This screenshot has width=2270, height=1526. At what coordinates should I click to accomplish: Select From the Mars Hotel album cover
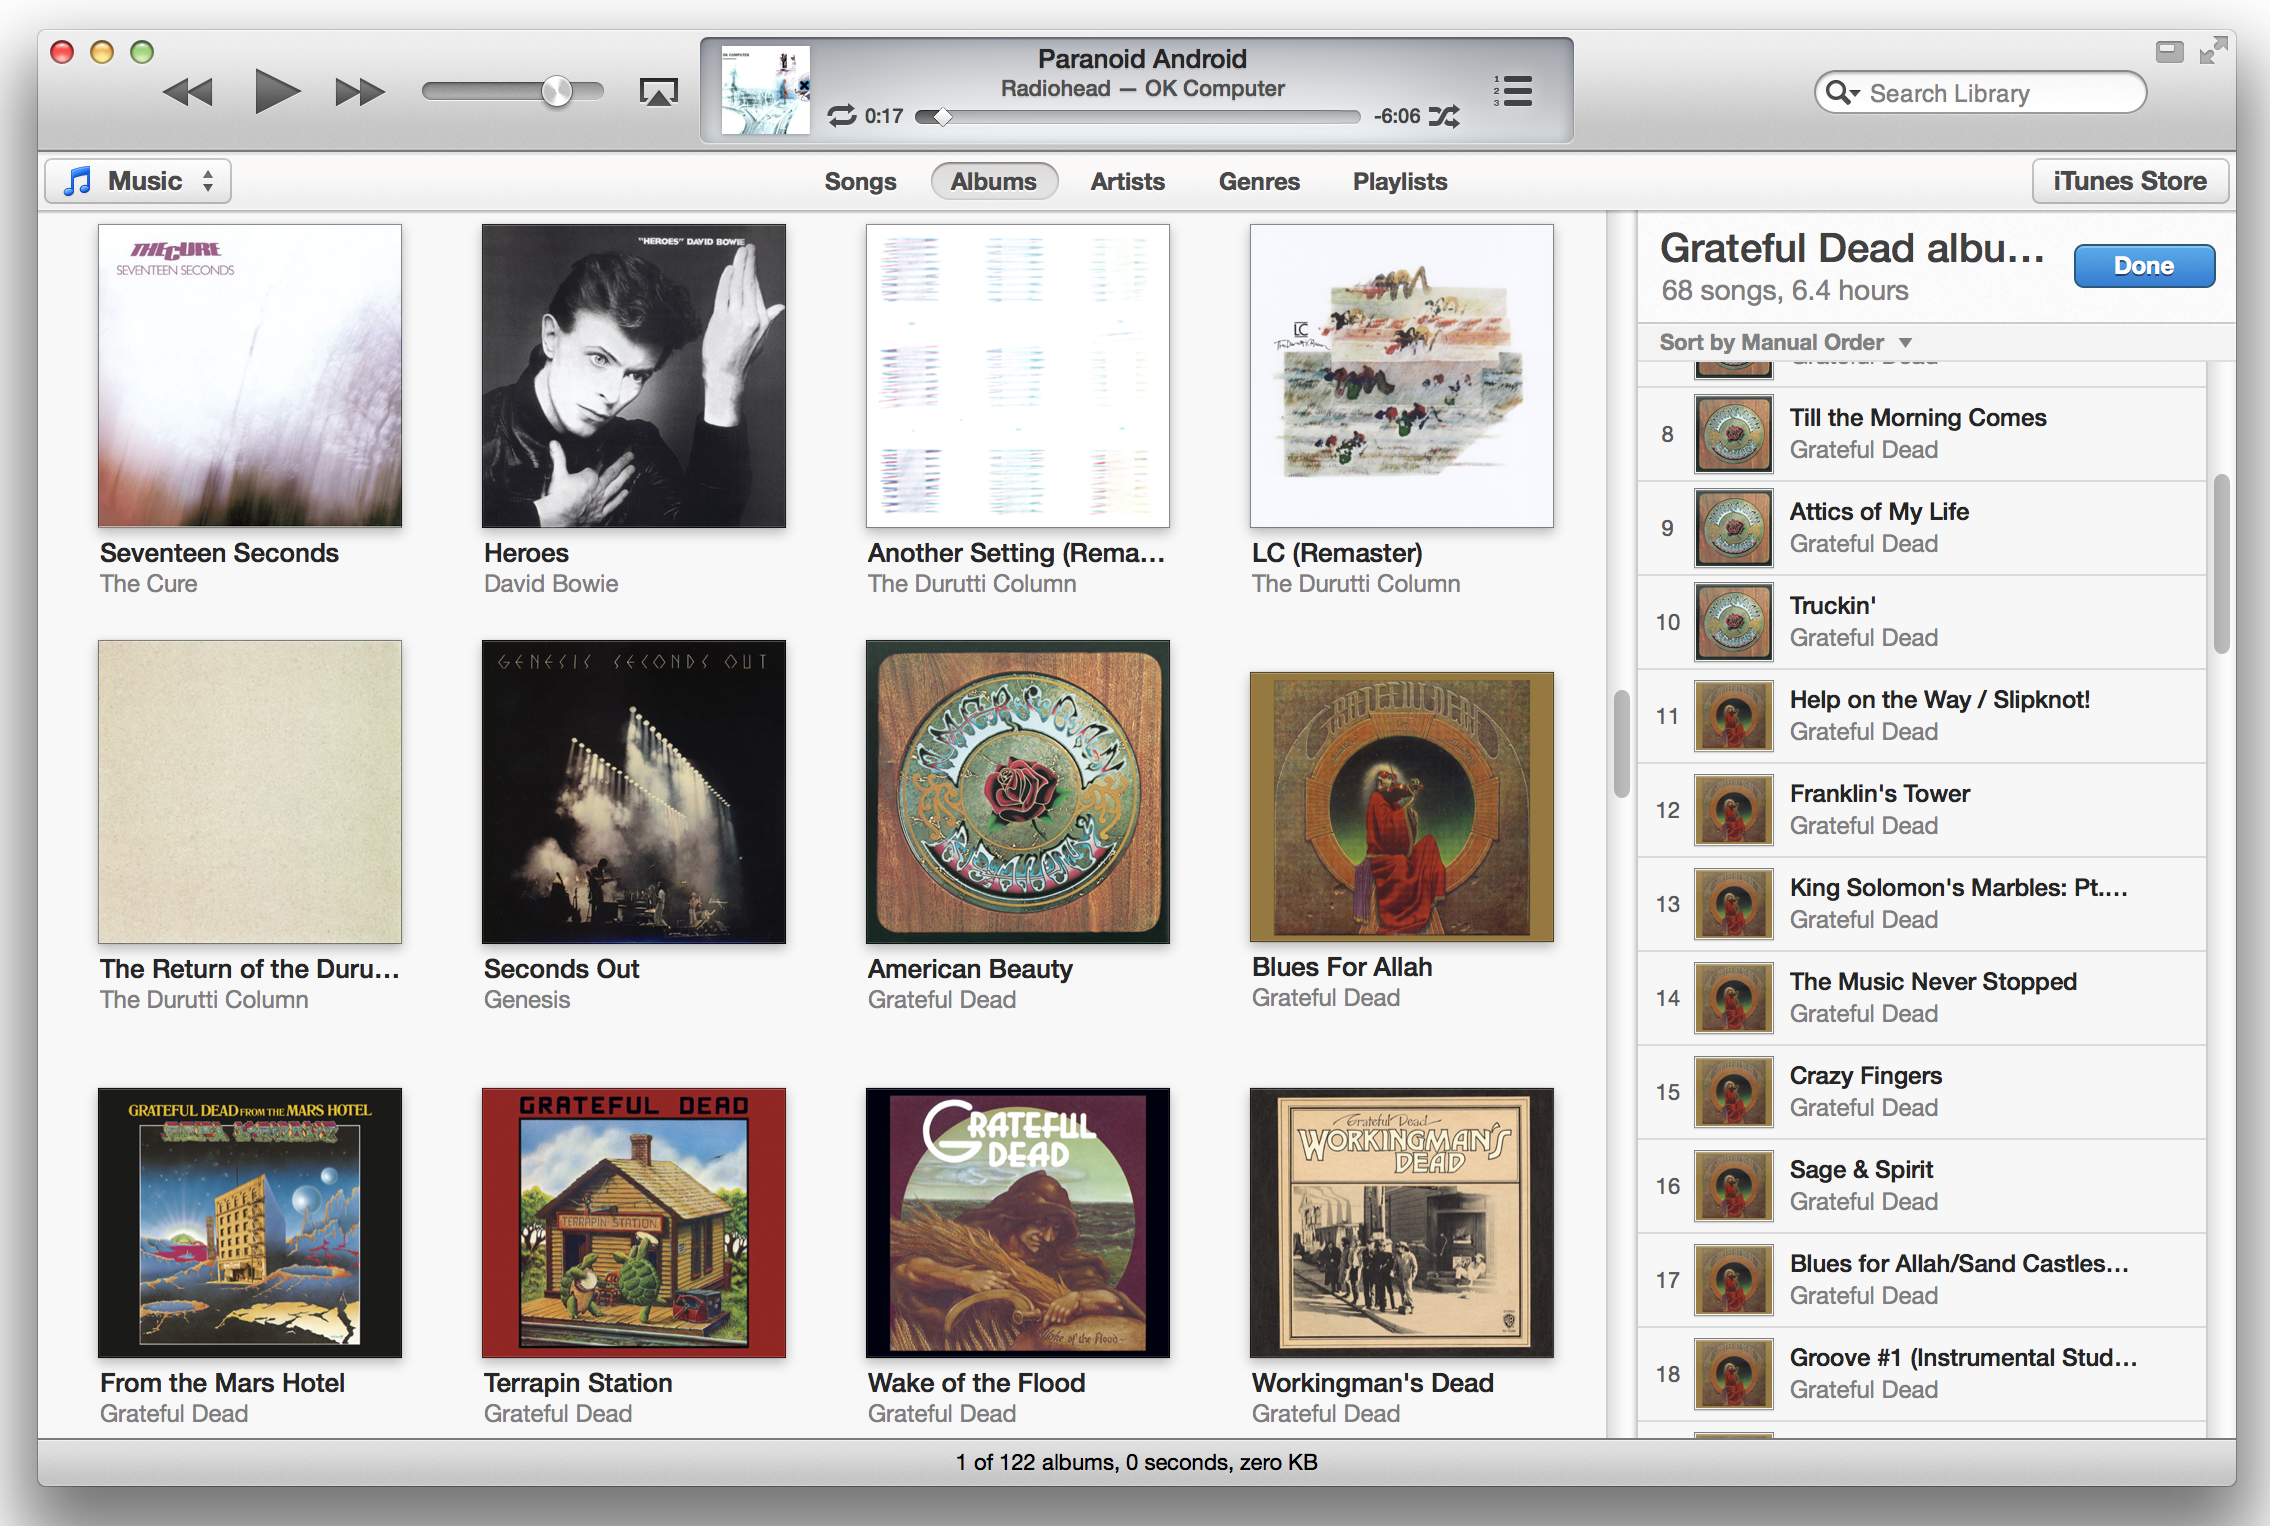click(x=250, y=1223)
